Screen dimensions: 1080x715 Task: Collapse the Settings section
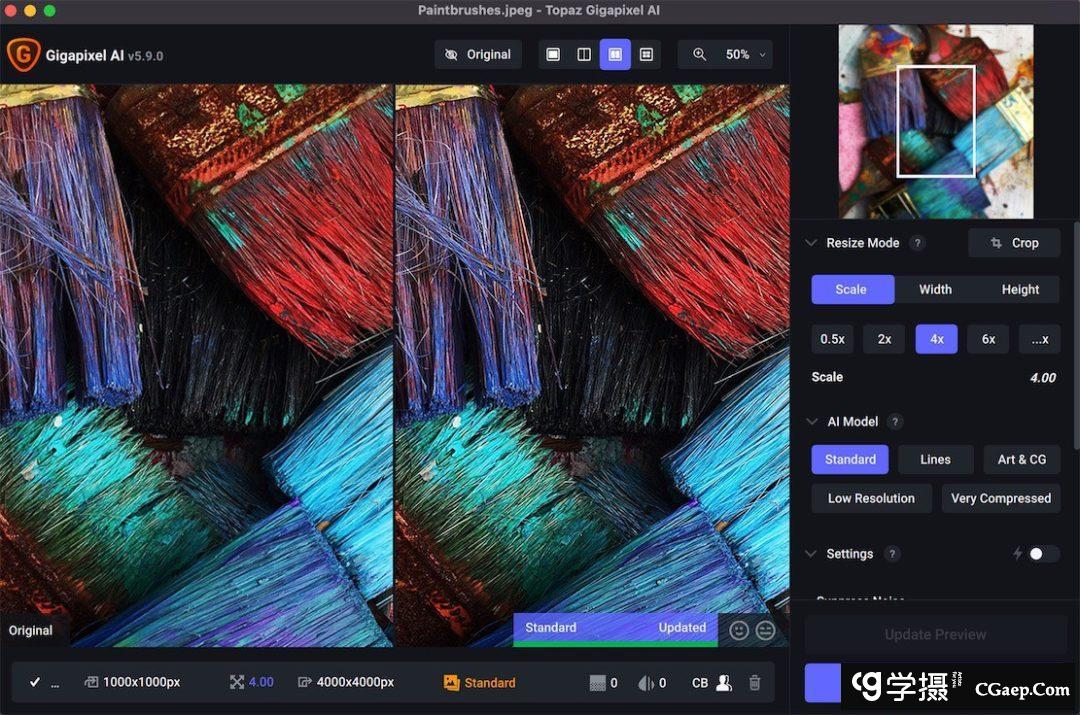(812, 554)
